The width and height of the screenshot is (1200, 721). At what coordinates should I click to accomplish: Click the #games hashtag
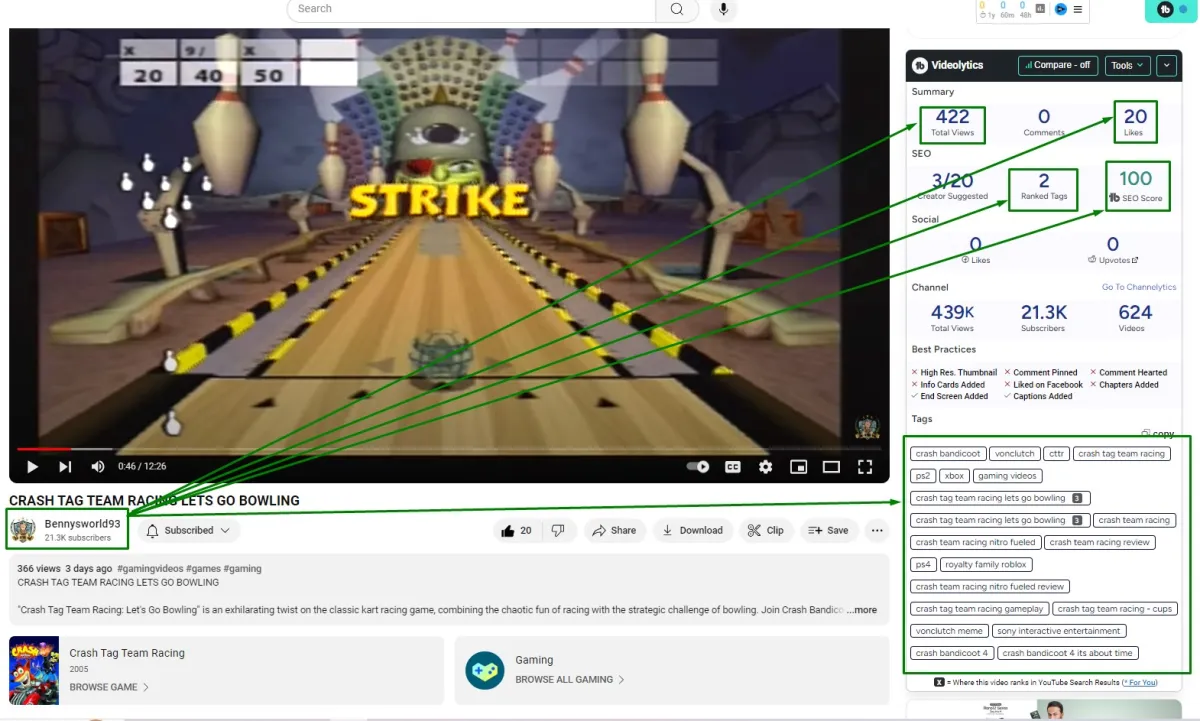(x=203, y=569)
